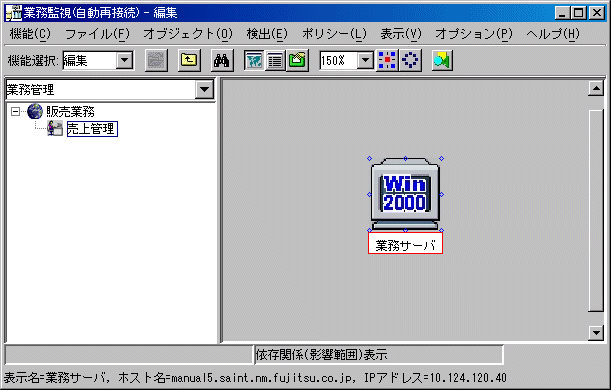The image size is (611, 390).
Task: Click the application icon in title bar
Action: pyautogui.click(x=13, y=12)
